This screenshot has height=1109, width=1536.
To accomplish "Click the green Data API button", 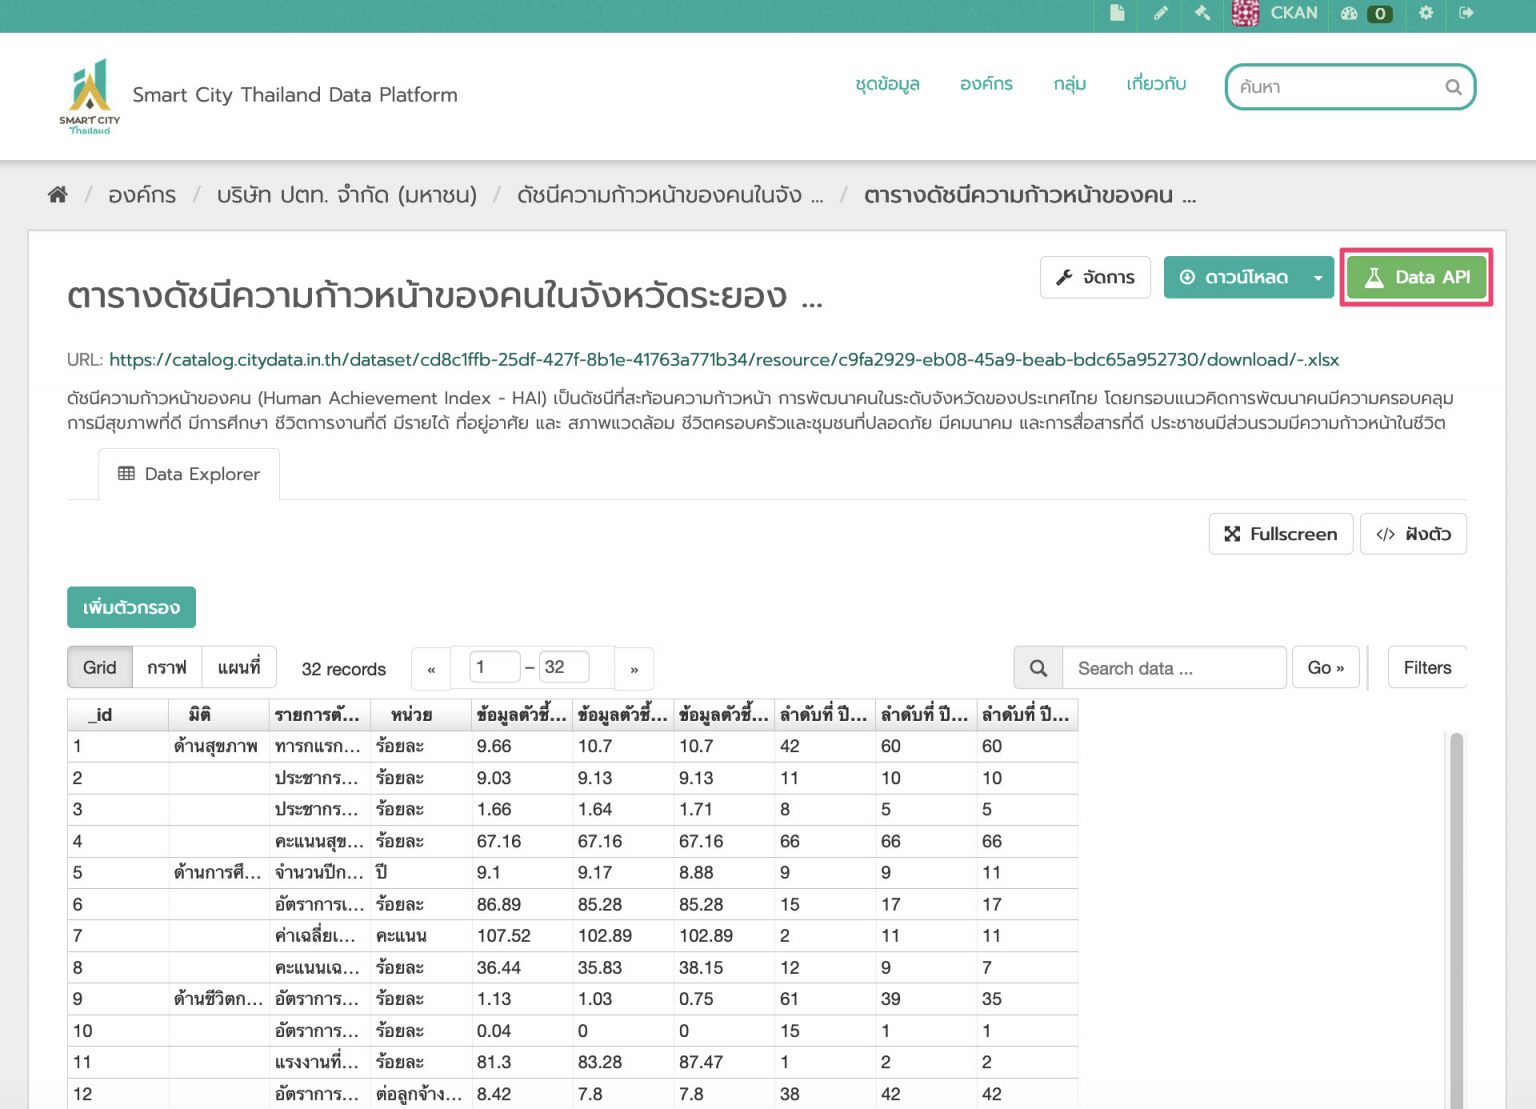I will coord(1416,277).
